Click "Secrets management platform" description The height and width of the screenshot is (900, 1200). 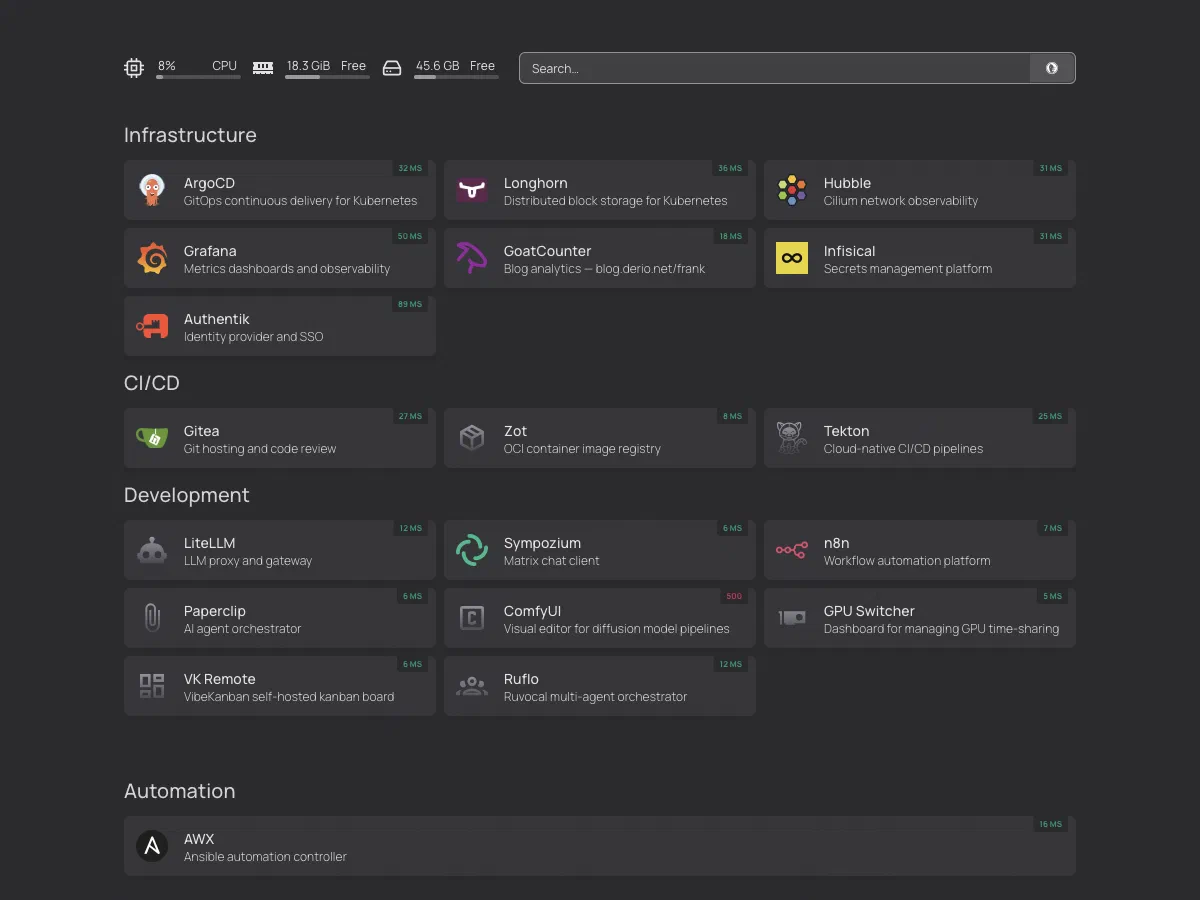(x=908, y=269)
